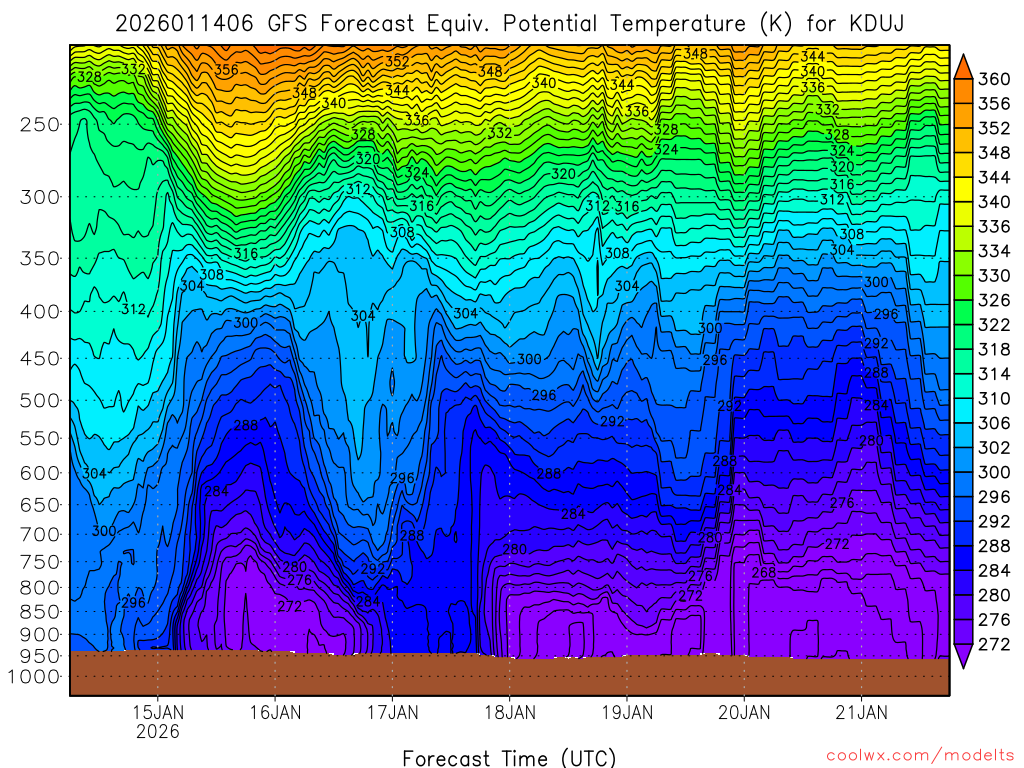Select the 306 color scale value
Image resolution: width=1024 pixels, height=768 pixels.
click(x=994, y=423)
